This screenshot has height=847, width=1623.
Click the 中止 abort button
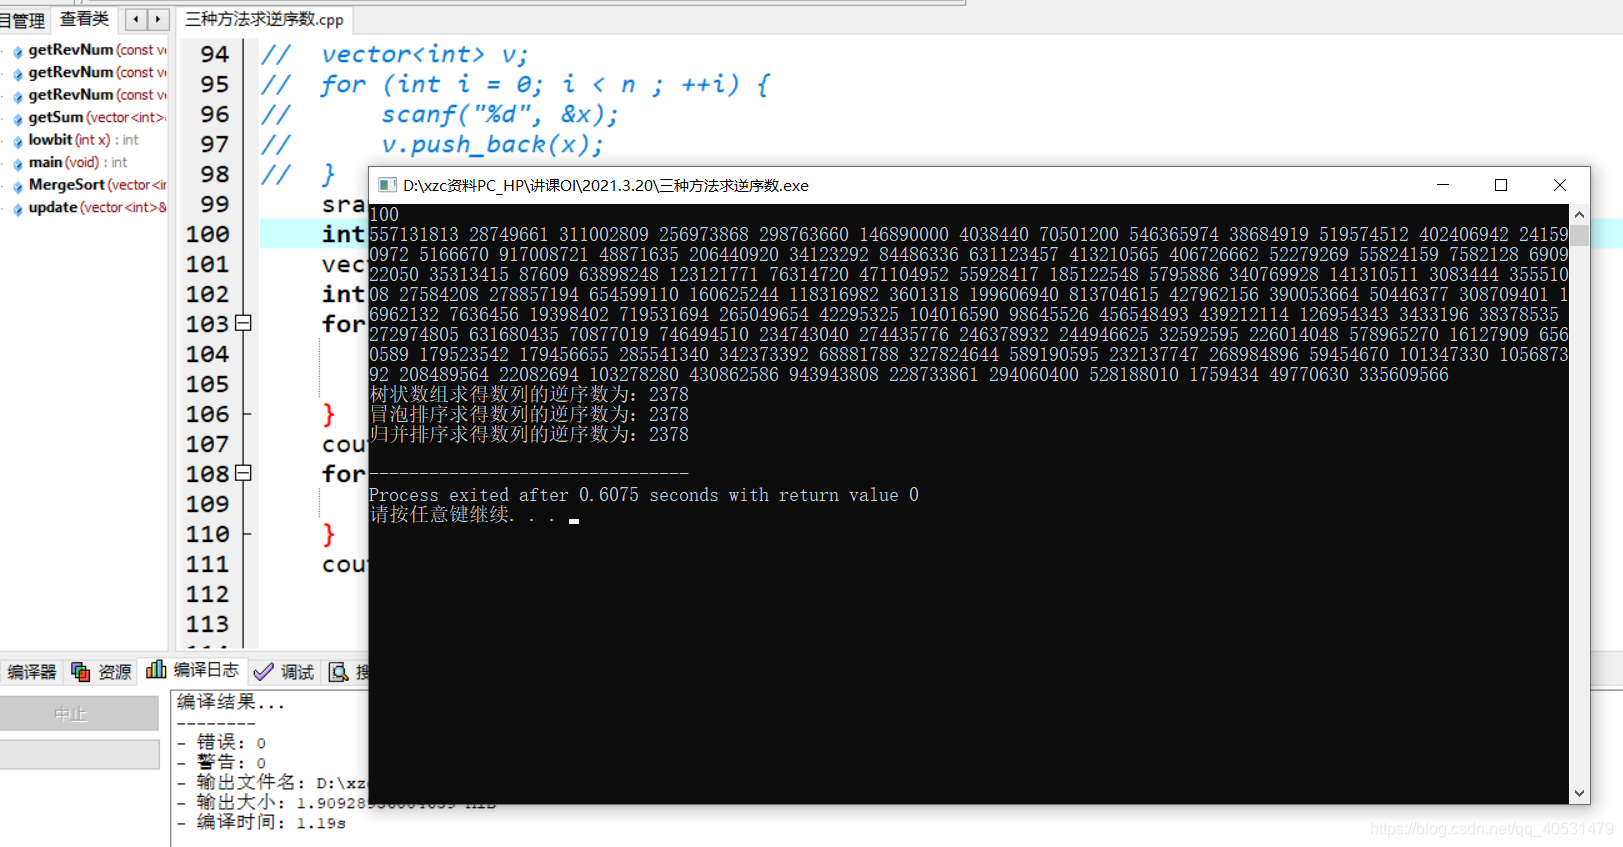click(x=79, y=713)
